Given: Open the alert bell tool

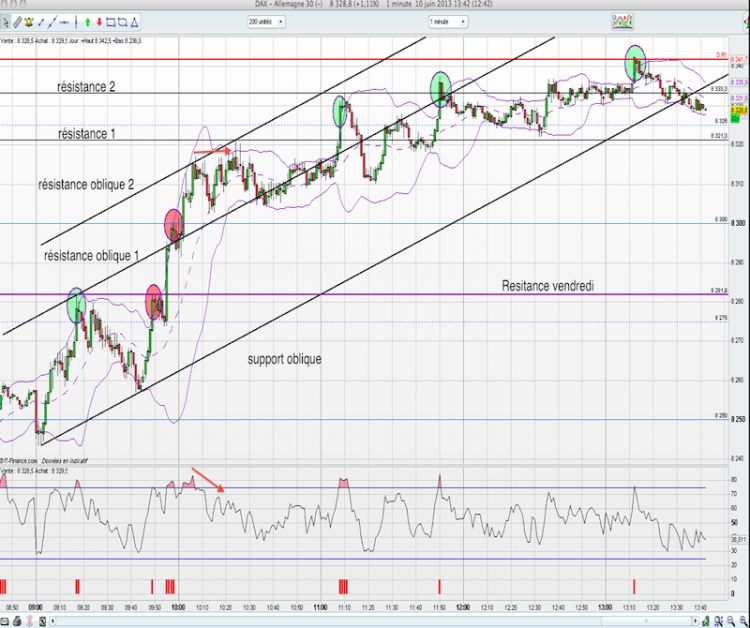Looking at the screenshot, I should pos(29,22).
